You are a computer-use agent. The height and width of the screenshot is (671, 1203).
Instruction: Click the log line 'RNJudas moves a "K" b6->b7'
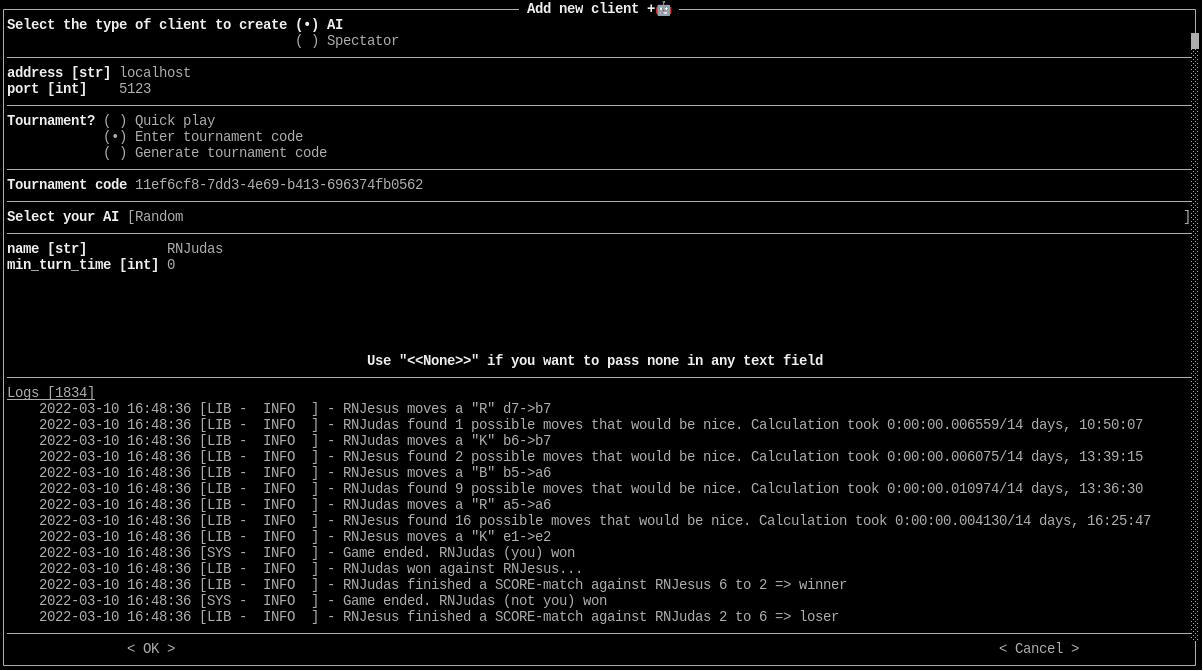click(x=295, y=441)
